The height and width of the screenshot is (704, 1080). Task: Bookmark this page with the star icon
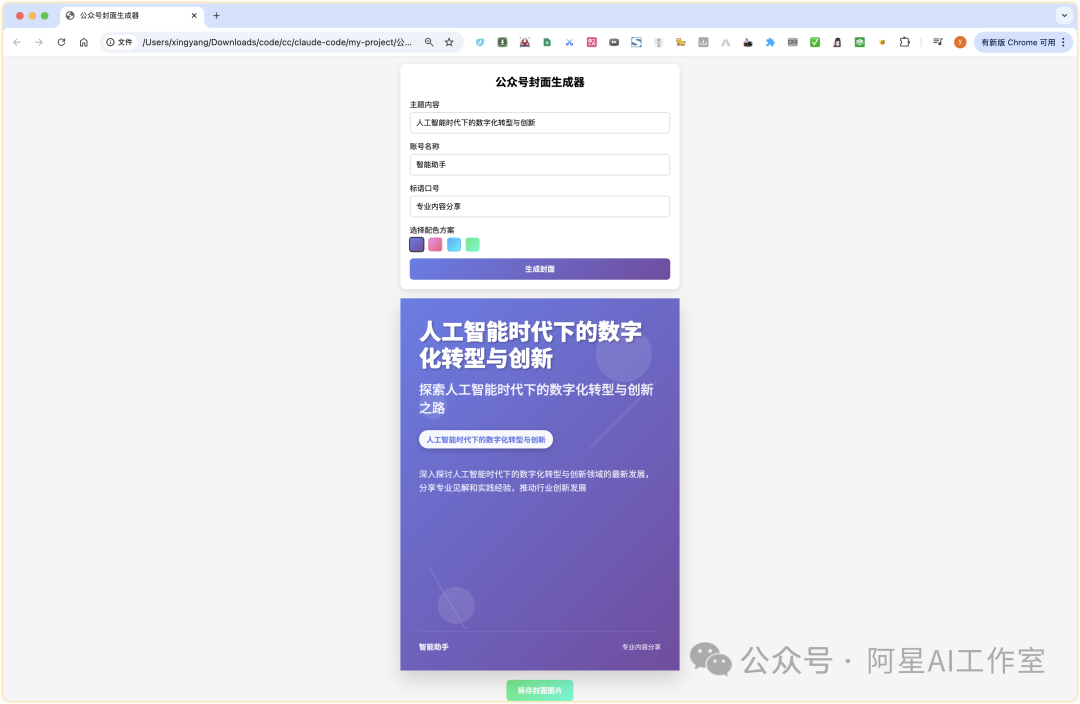pos(449,42)
